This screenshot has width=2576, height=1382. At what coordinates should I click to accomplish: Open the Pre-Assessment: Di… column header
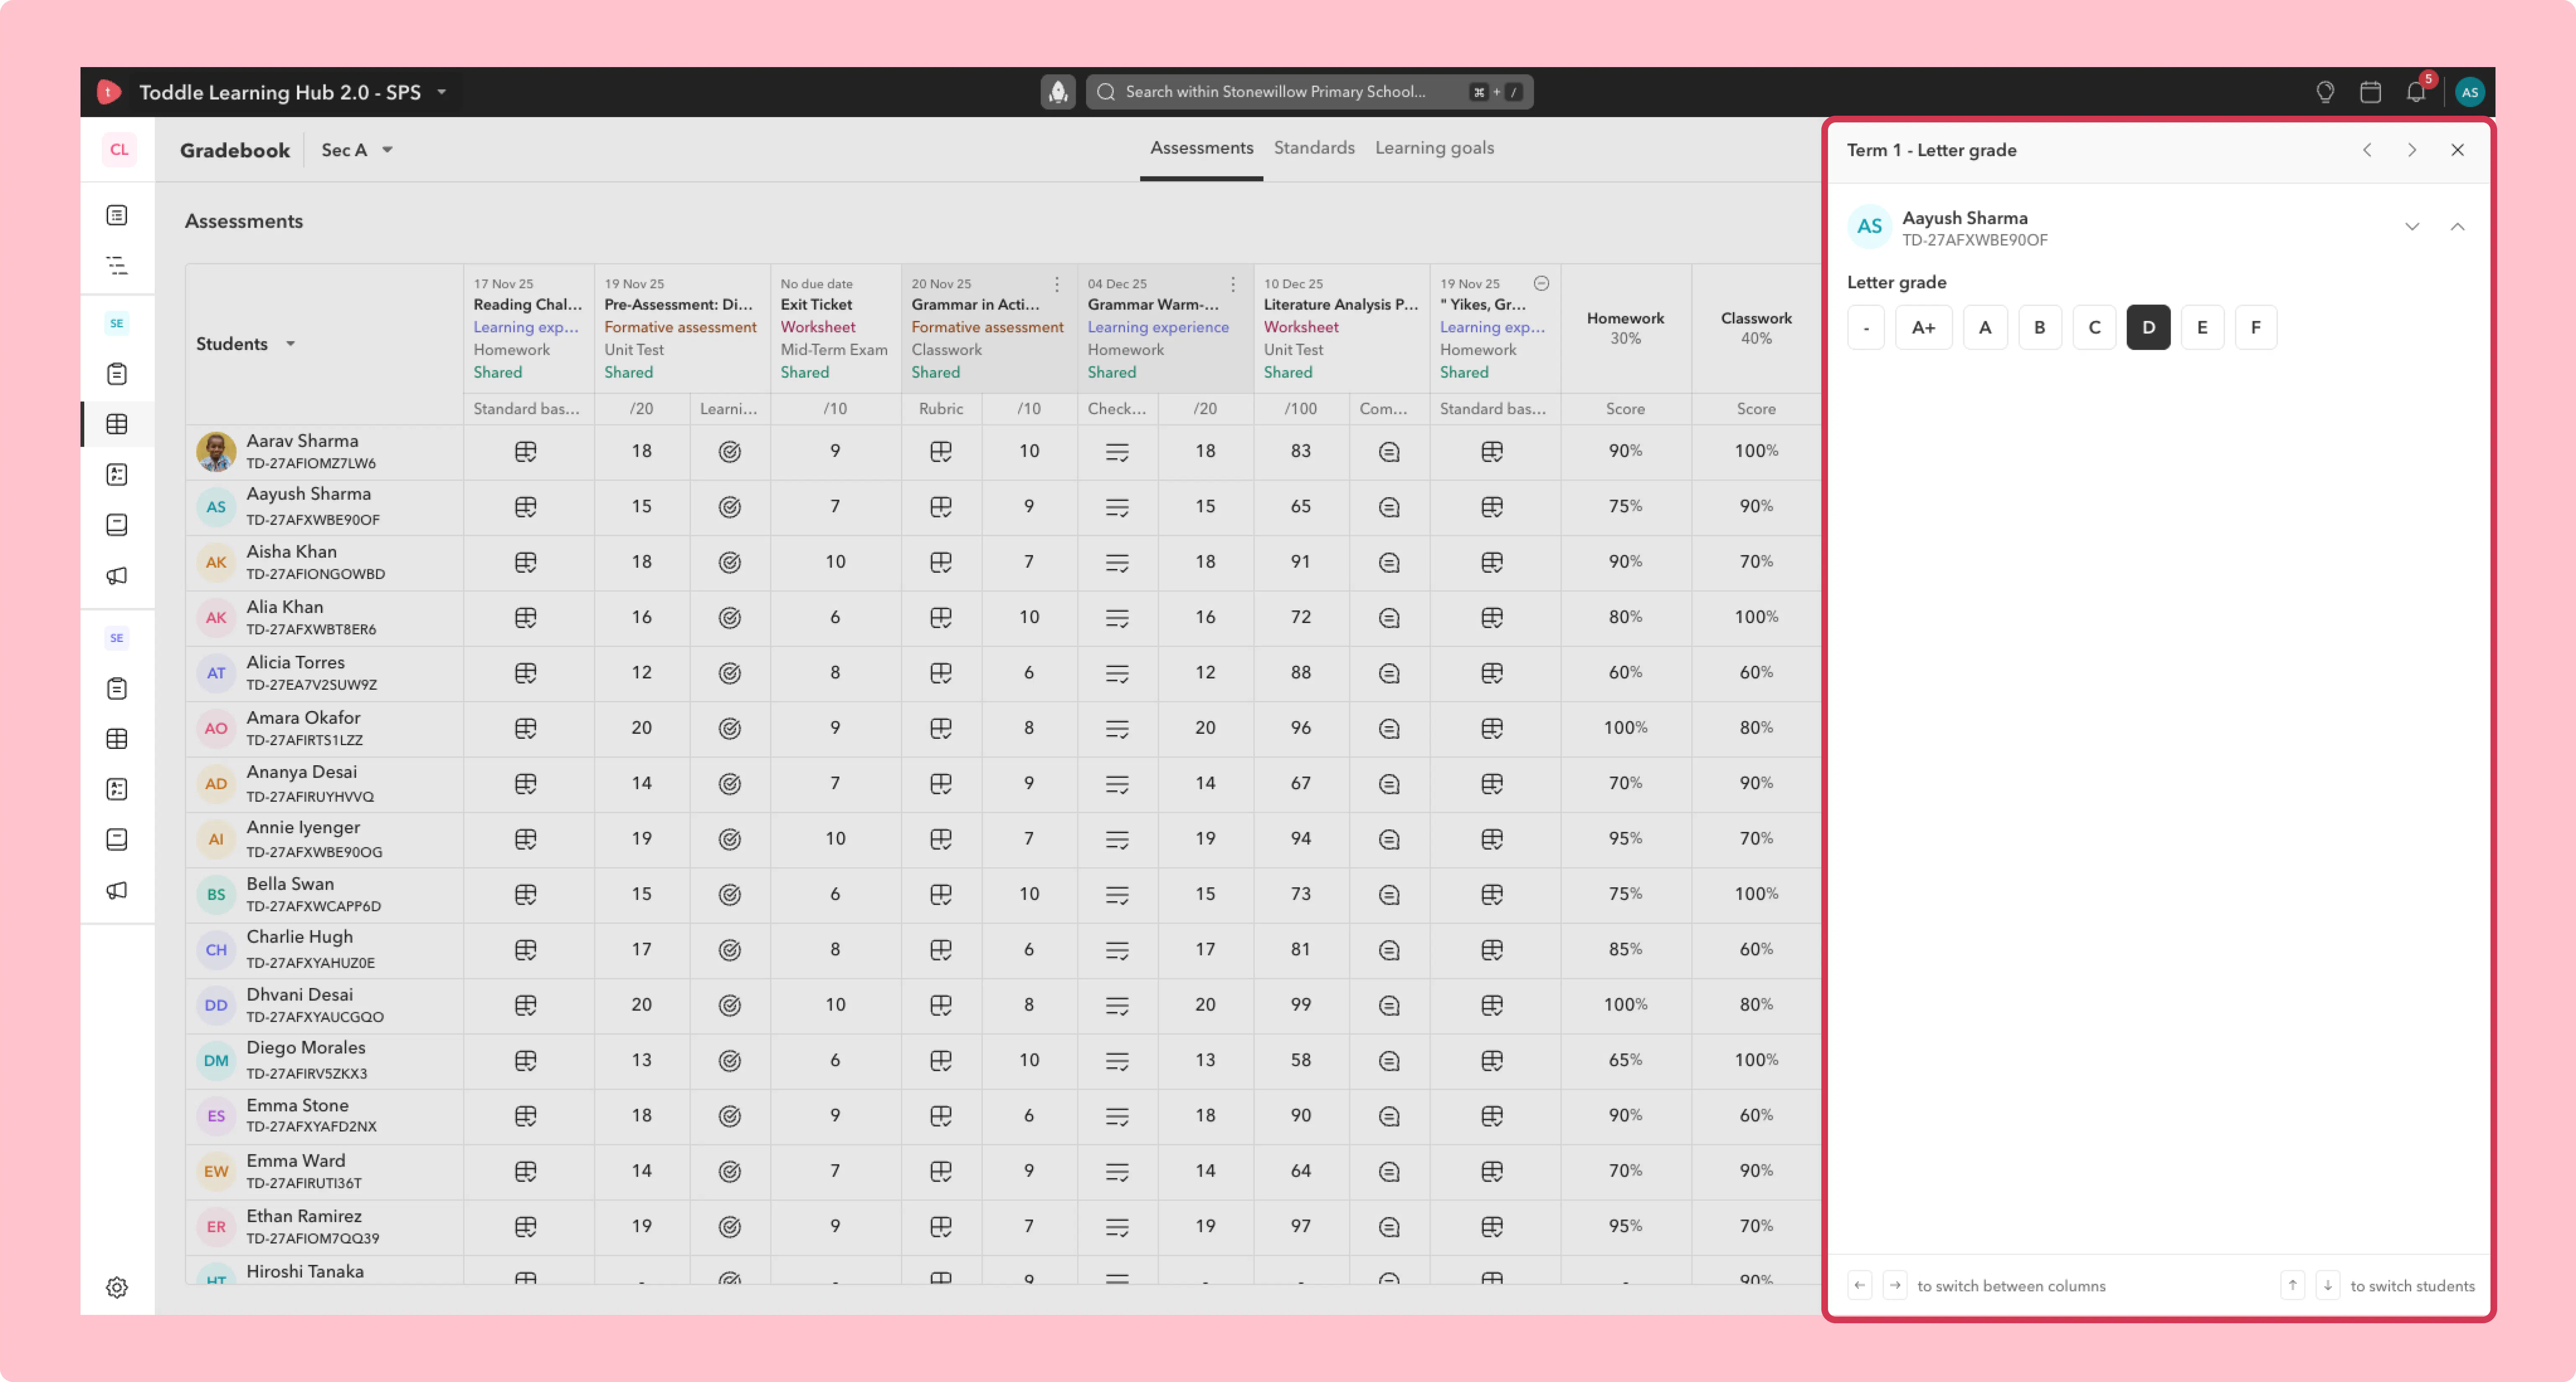682,328
